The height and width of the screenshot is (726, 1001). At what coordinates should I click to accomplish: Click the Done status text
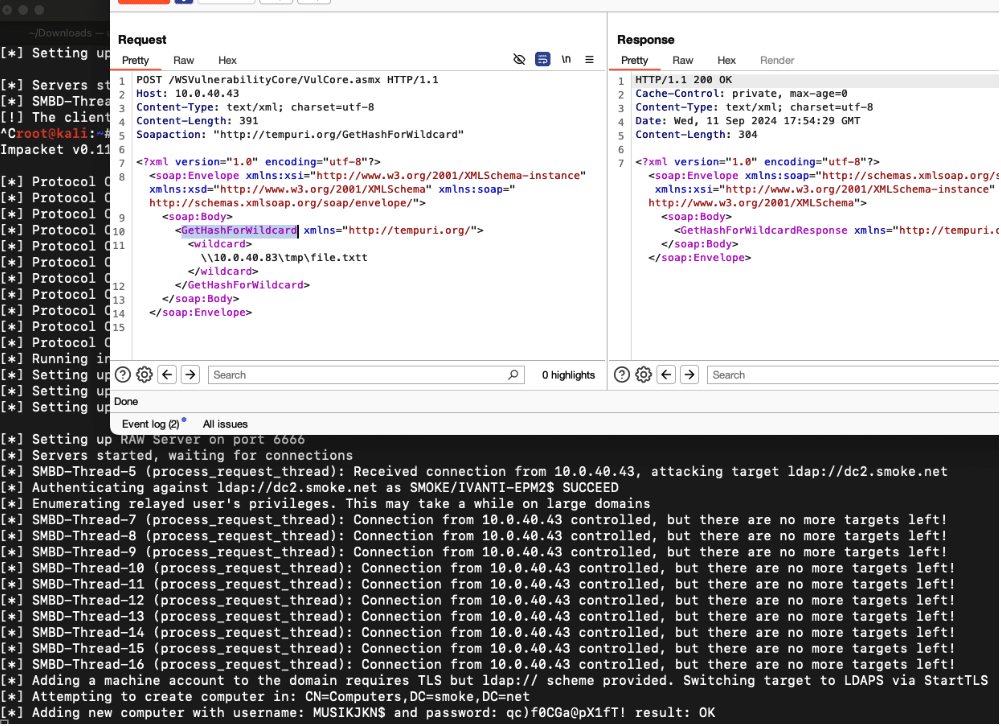click(126, 402)
